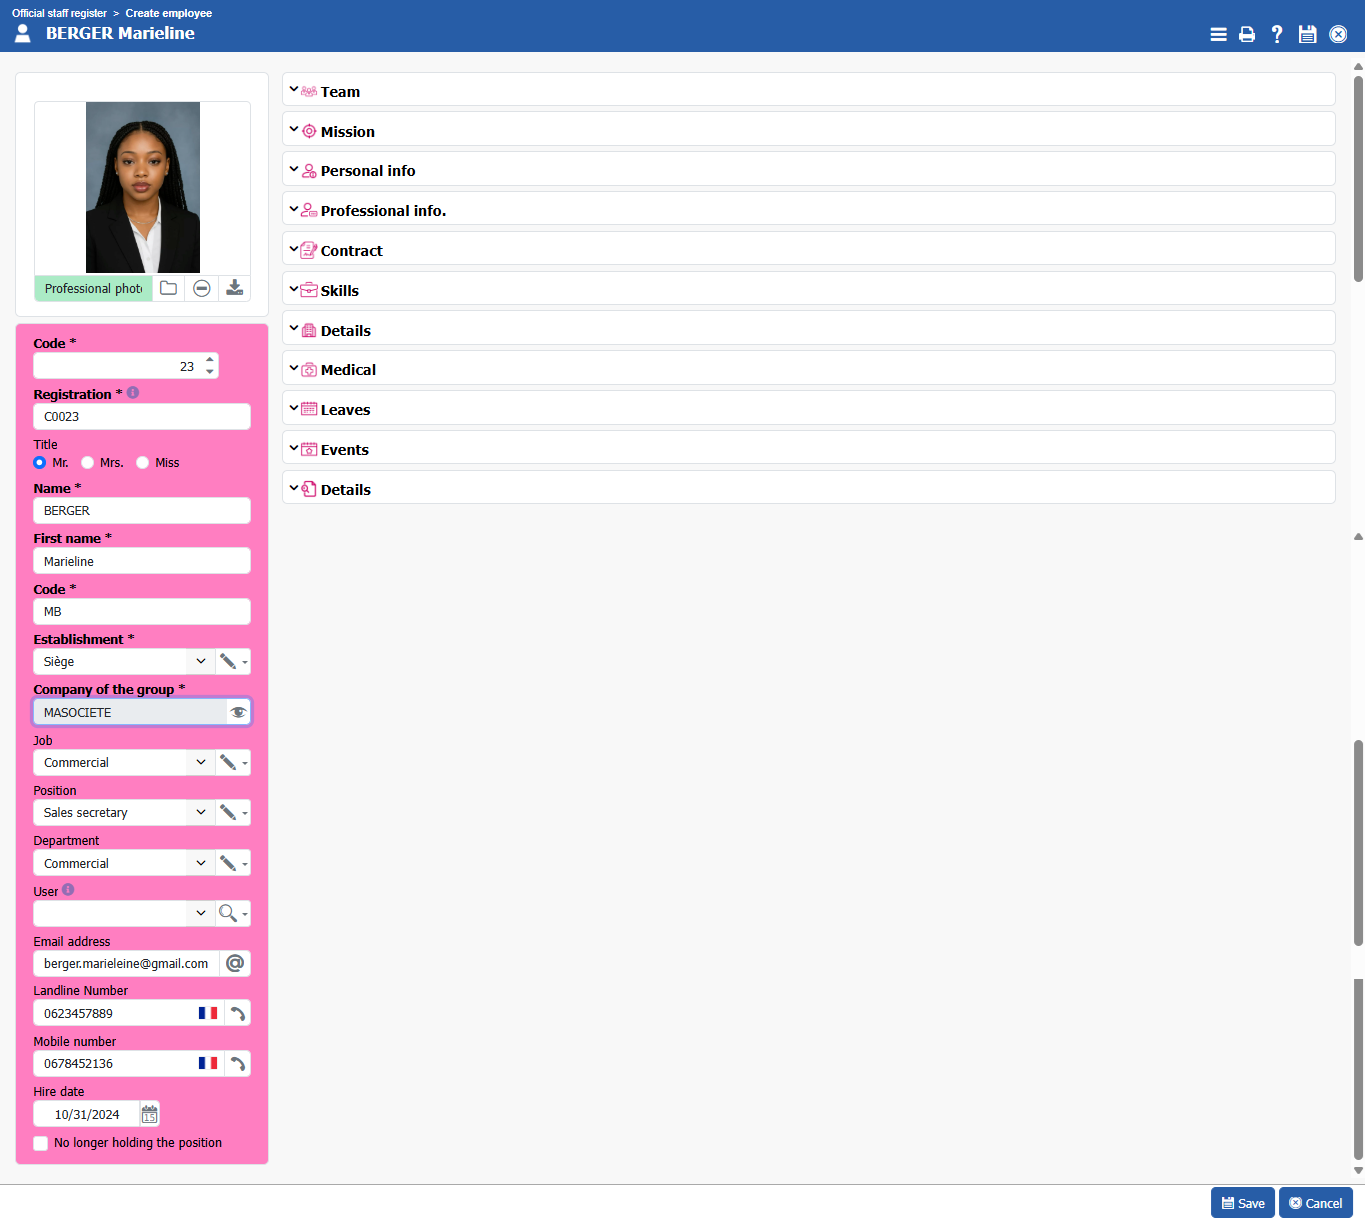The height and width of the screenshot is (1218, 1365).
Task: Click the Cancel button
Action: tap(1315, 1203)
